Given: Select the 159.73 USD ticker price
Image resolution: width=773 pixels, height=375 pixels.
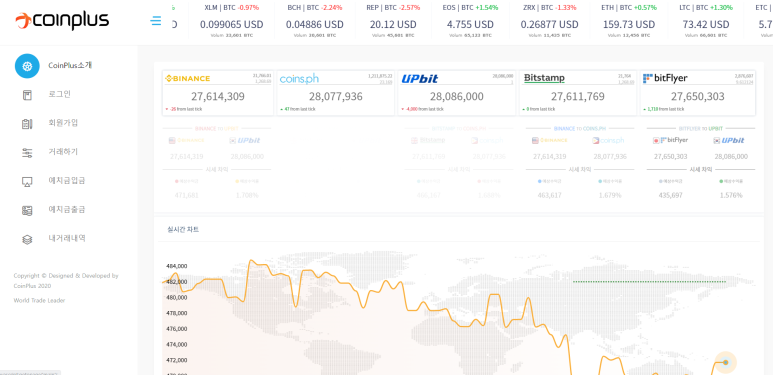Looking at the screenshot, I should tap(629, 24).
